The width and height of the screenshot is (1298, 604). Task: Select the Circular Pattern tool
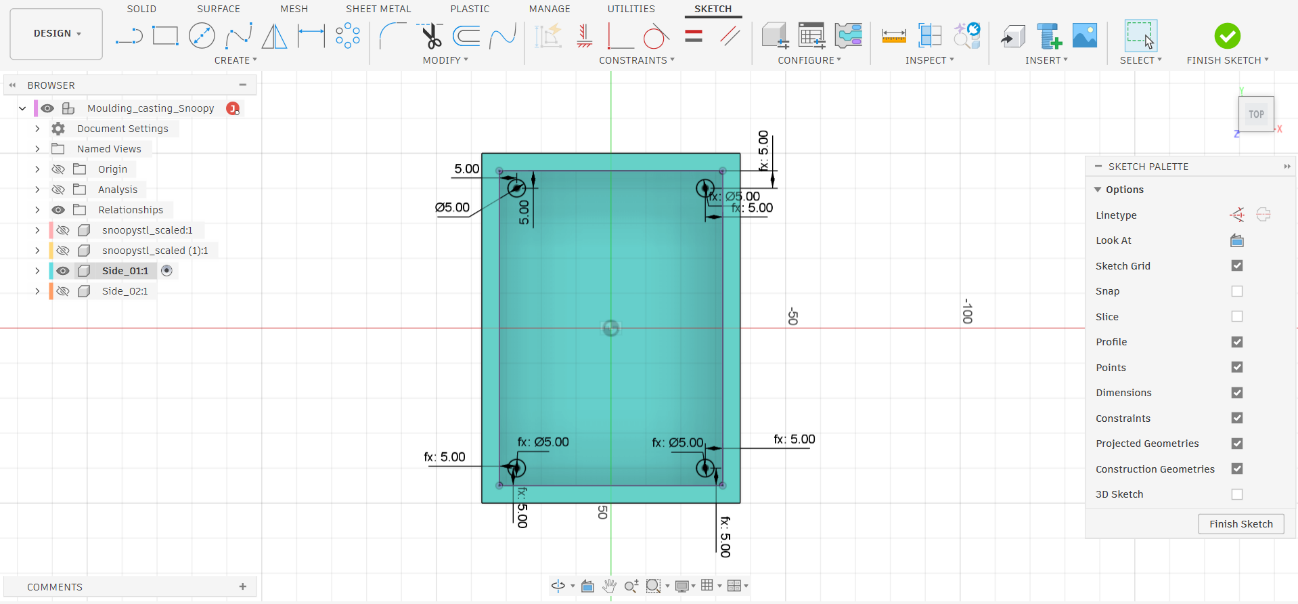point(347,37)
